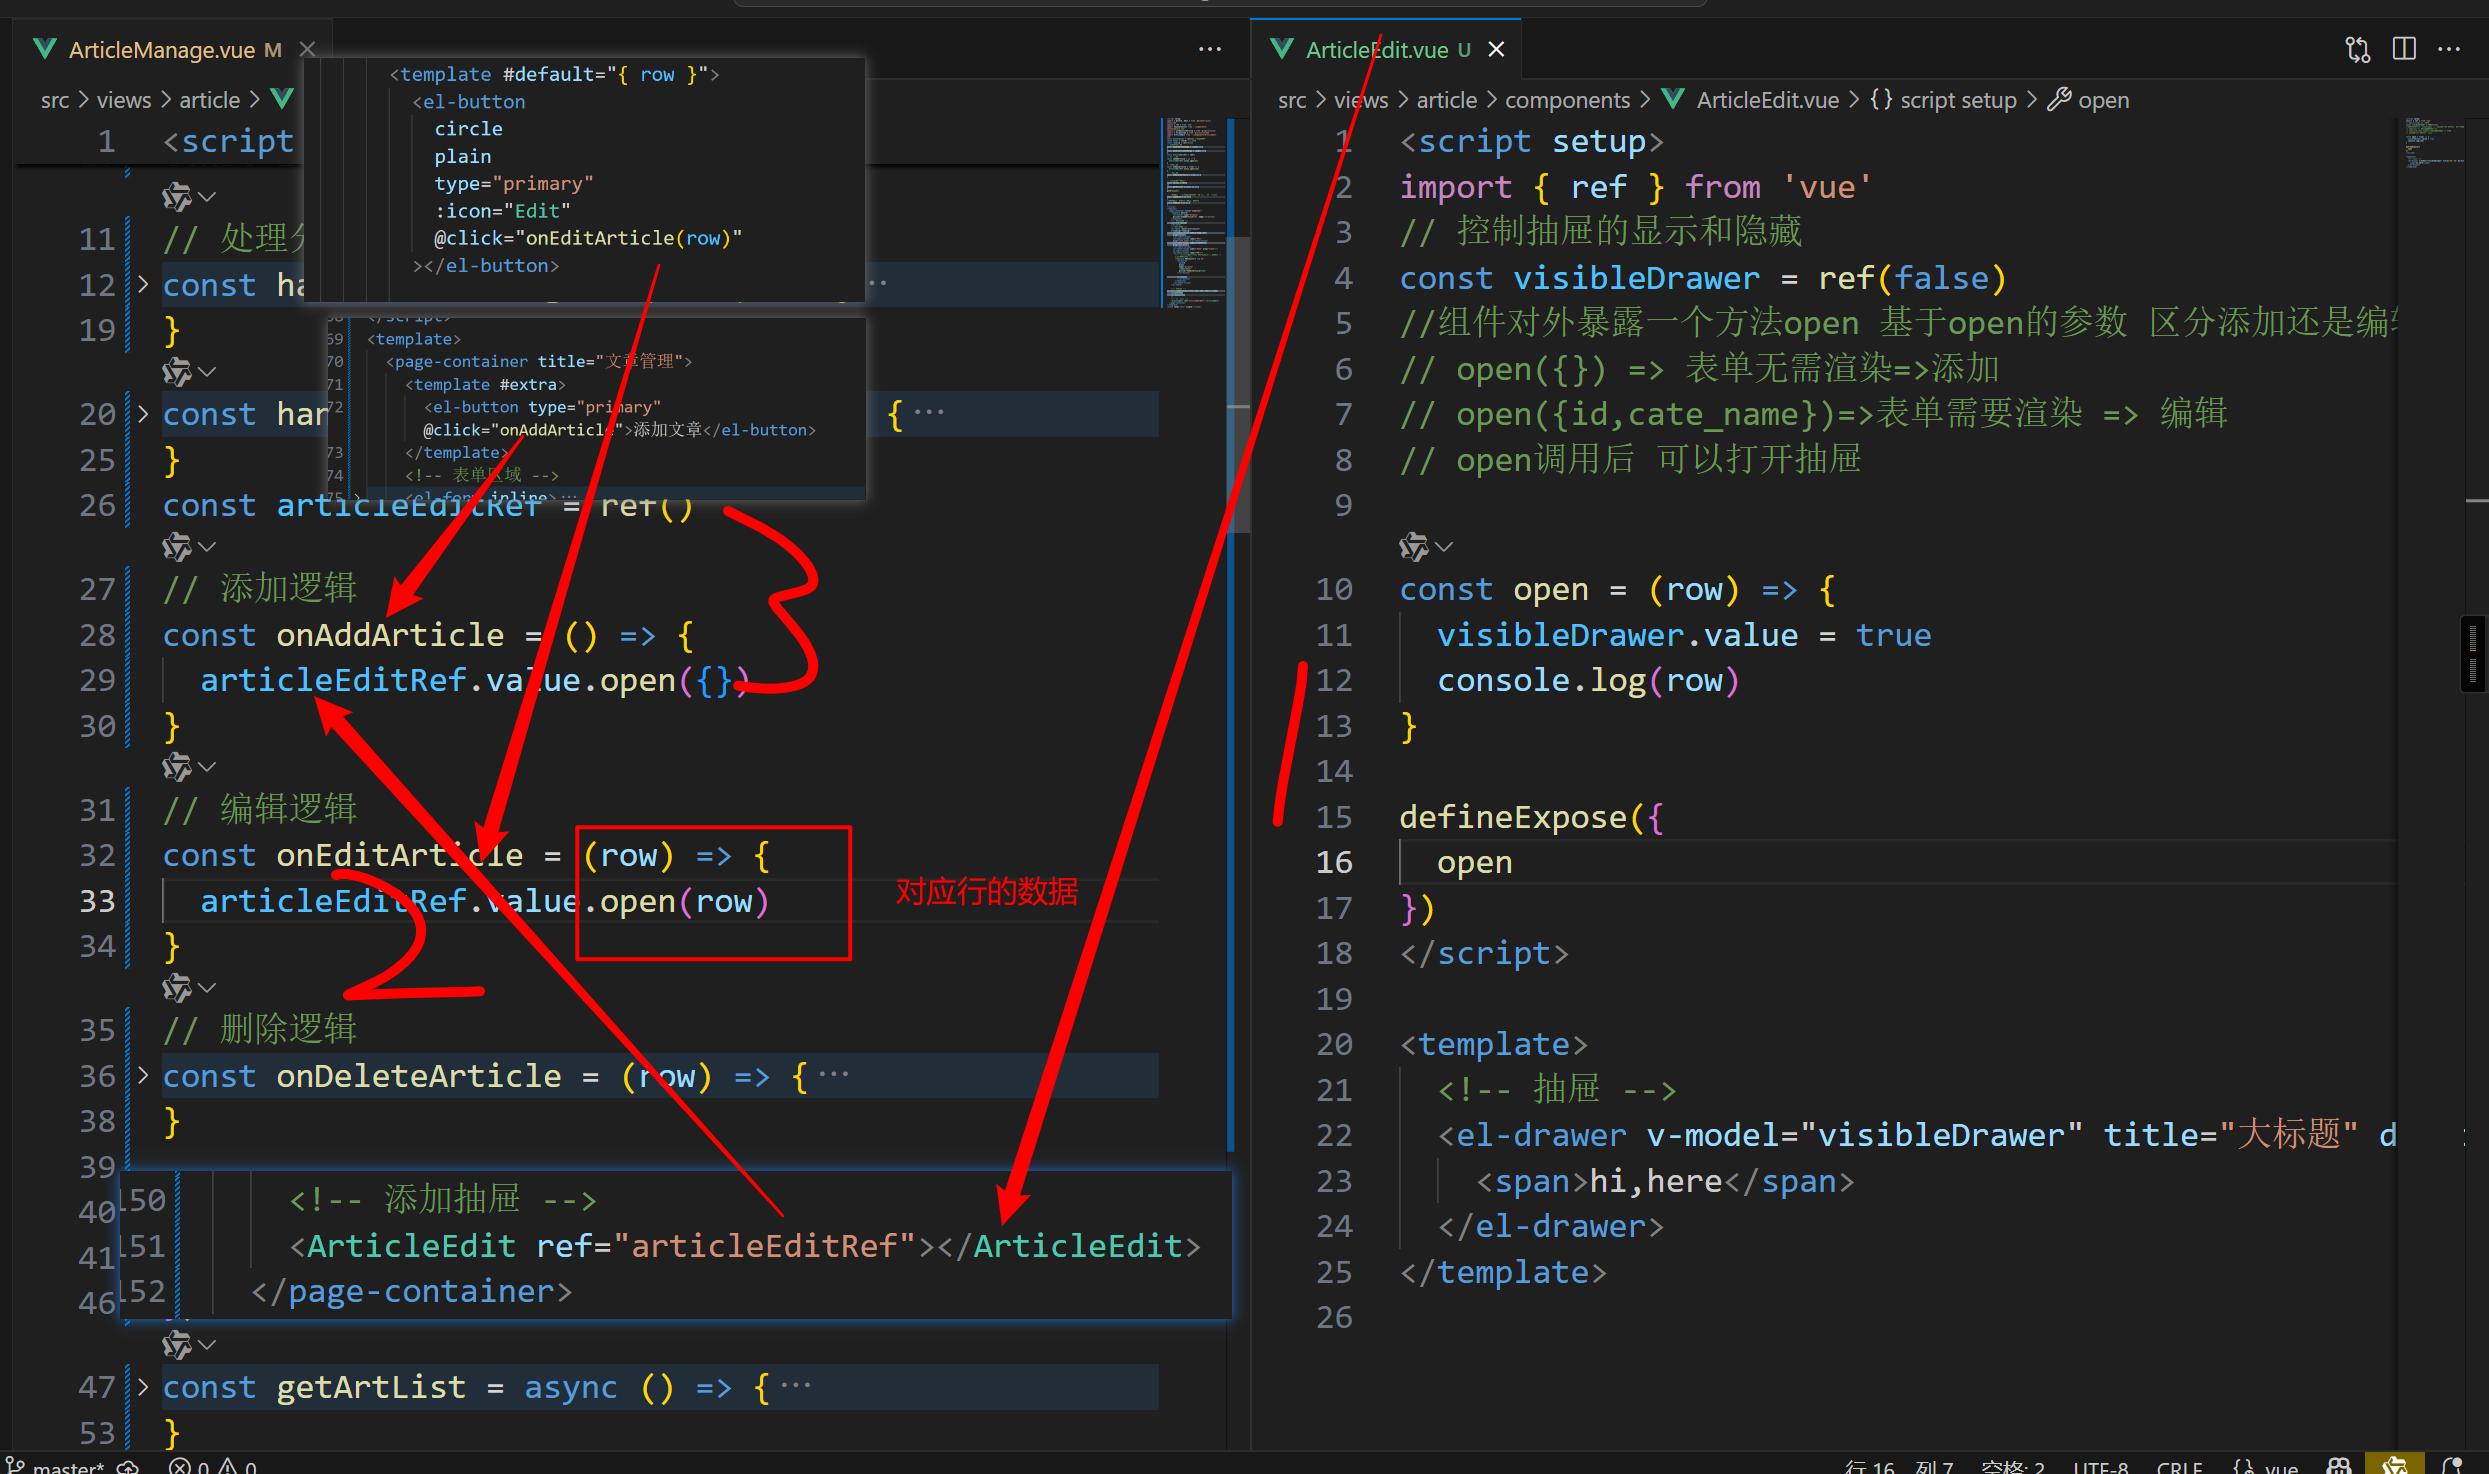Click 'components' in the breadcrumb path
The width and height of the screenshot is (2489, 1474).
[x=1567, y=100]
